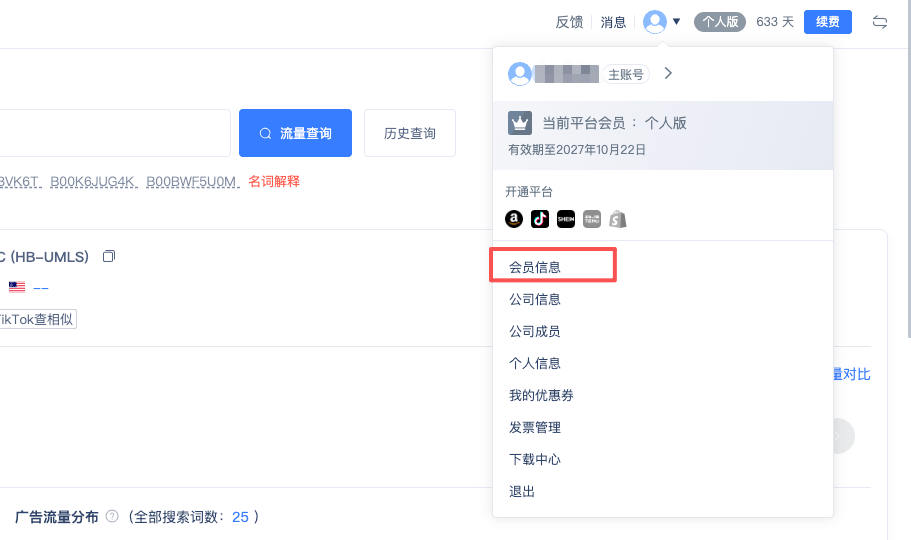Click the copy icon beside HB-UMLS title
Screen dimensions: 911x540
tap(109, 257)
